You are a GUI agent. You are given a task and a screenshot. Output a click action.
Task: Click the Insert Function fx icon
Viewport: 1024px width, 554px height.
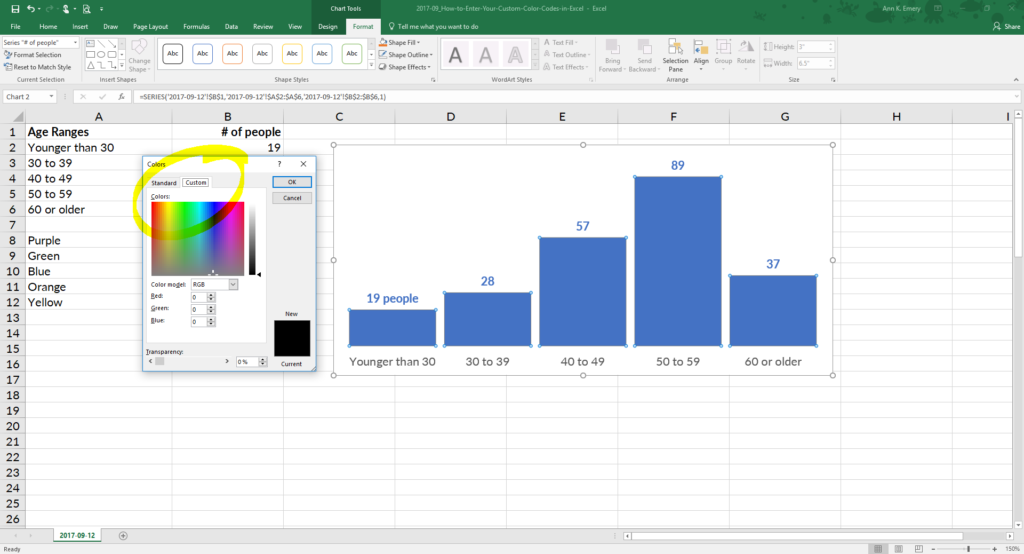[x=121, y=97]
